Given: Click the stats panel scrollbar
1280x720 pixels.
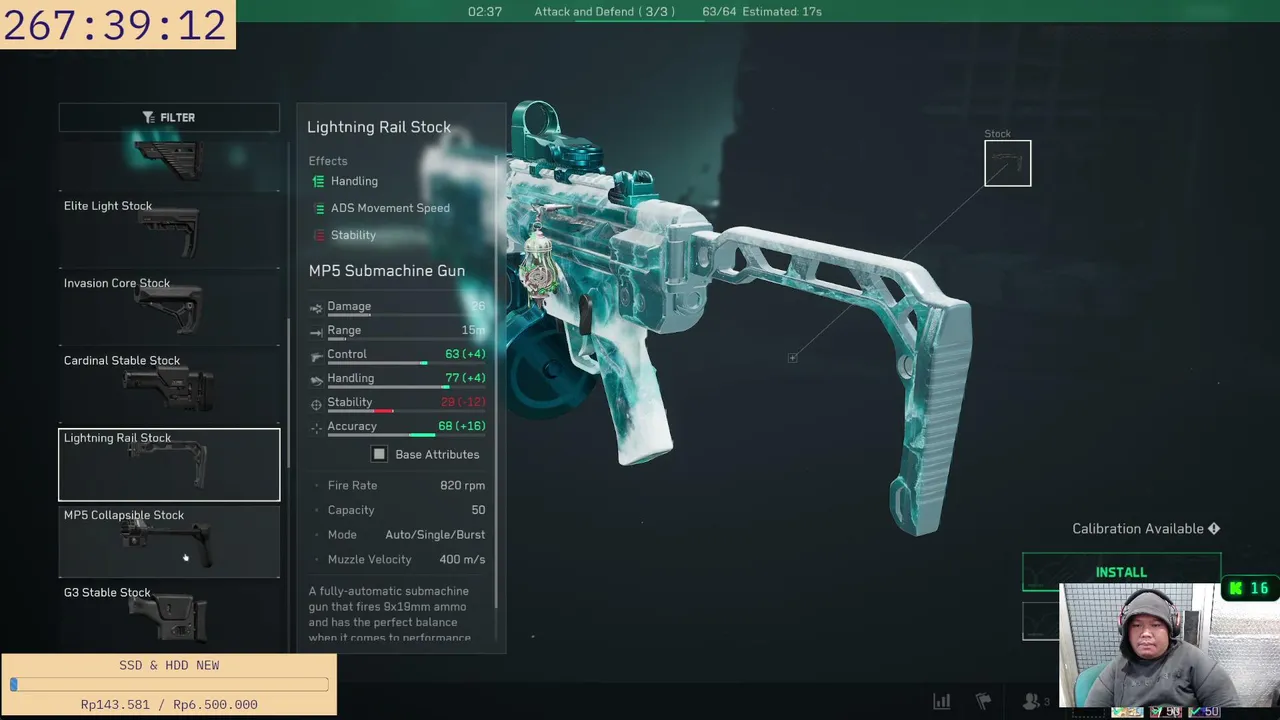Looking at the screenshot, I should point(496,380).
